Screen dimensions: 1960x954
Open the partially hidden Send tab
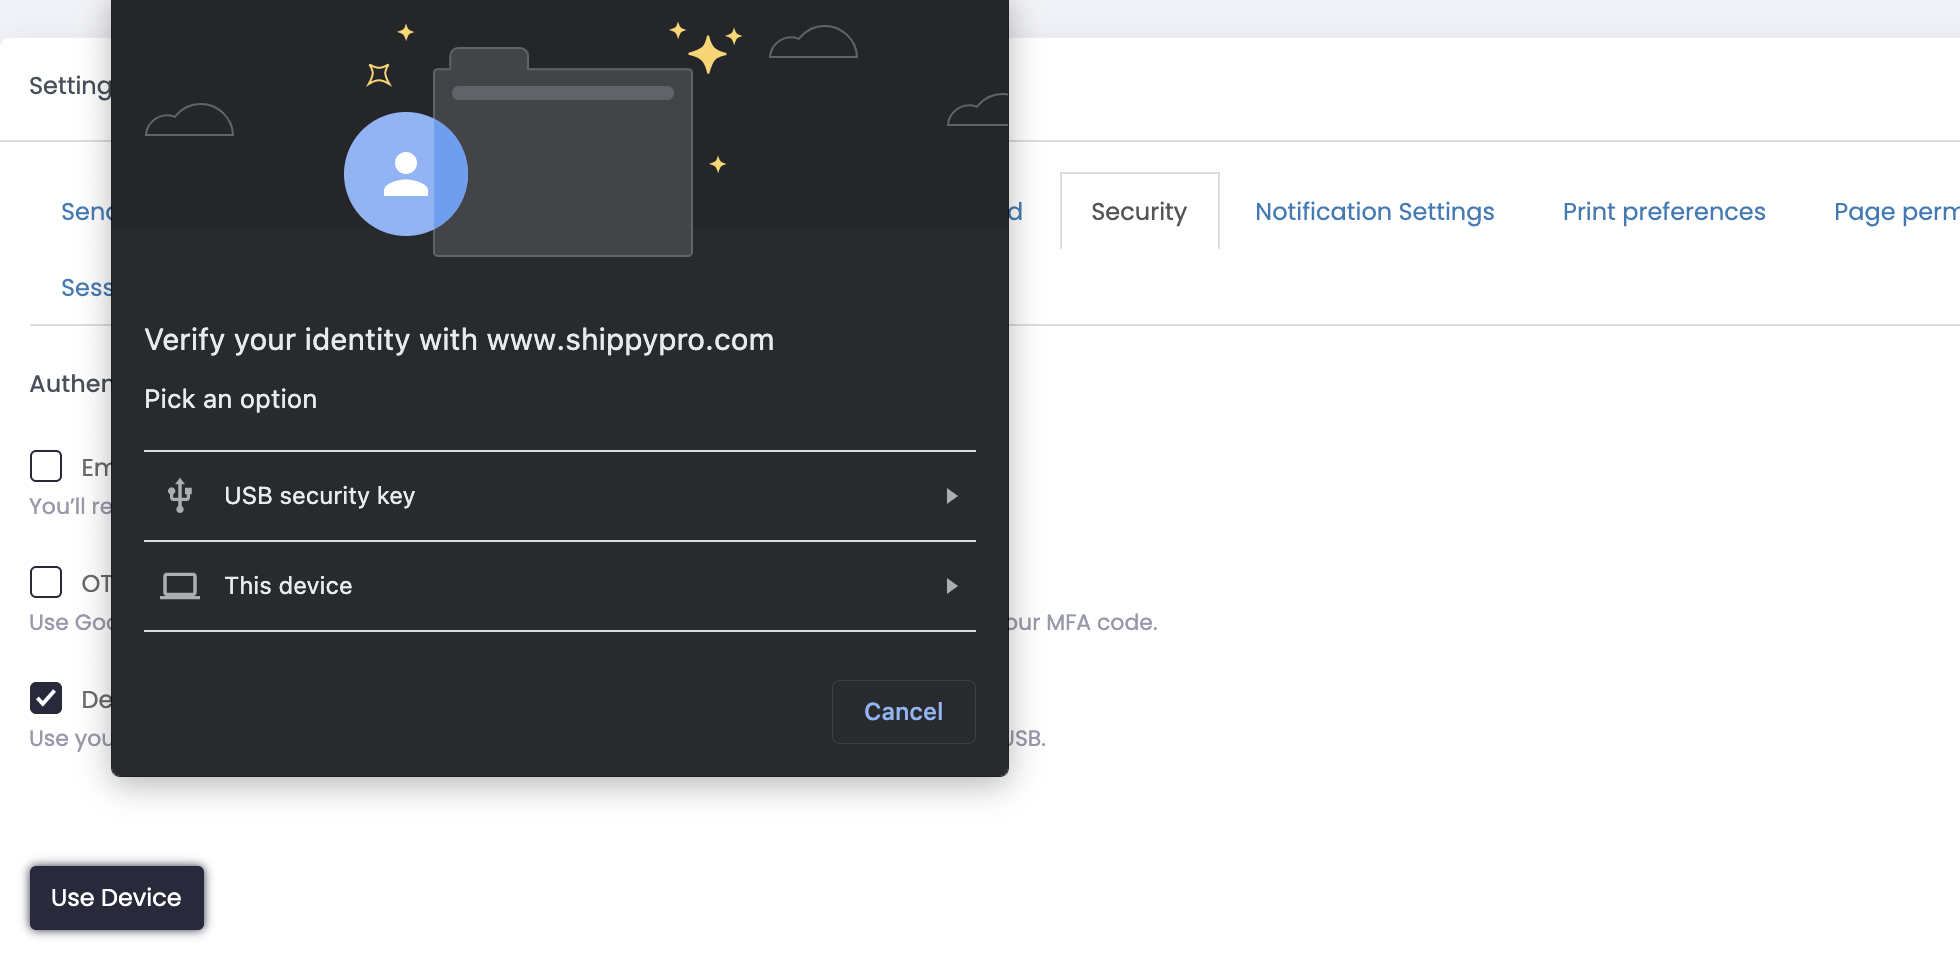[86, 211]
